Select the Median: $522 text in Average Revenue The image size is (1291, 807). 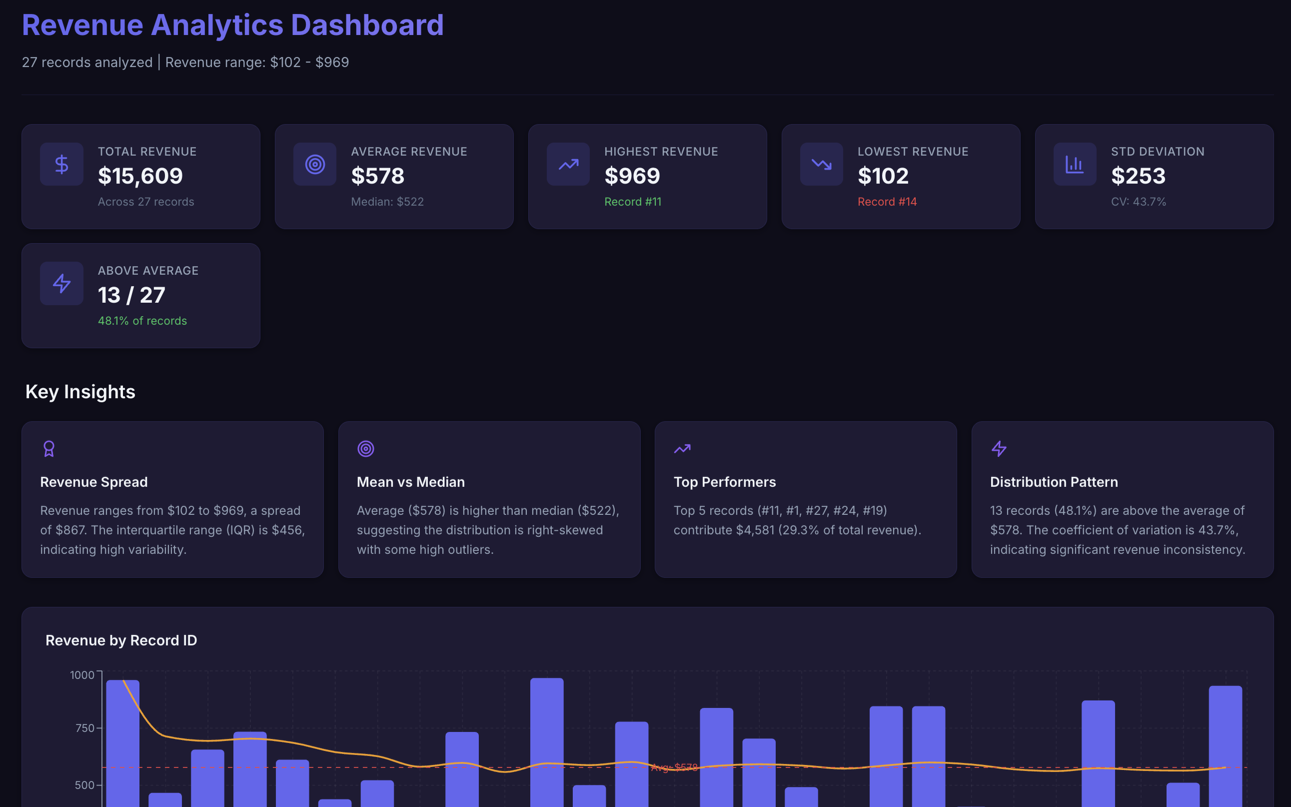tap(387, 202)
